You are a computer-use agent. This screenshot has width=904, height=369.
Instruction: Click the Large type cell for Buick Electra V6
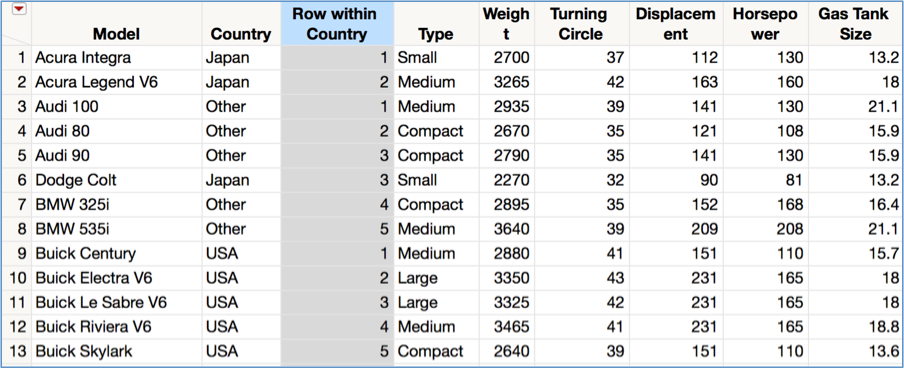417,278
